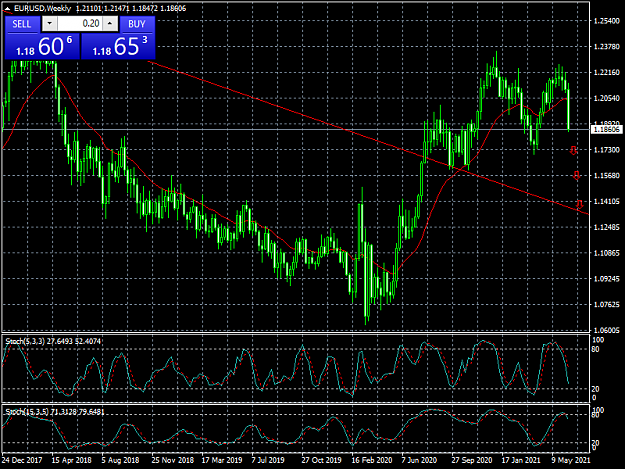Select the red arrow near 1.15680 level
The height and width of the screenshot is (469, 625).
pos(576,175)
